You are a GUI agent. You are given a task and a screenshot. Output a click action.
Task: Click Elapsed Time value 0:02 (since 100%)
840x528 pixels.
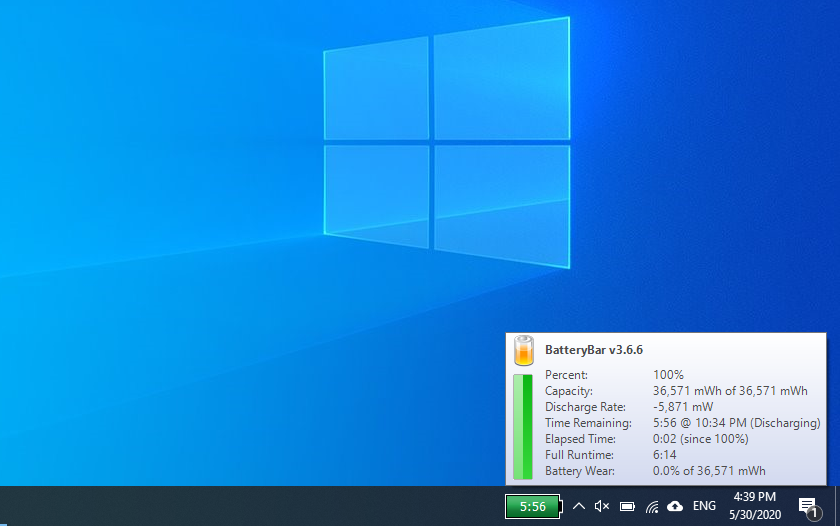700,439
